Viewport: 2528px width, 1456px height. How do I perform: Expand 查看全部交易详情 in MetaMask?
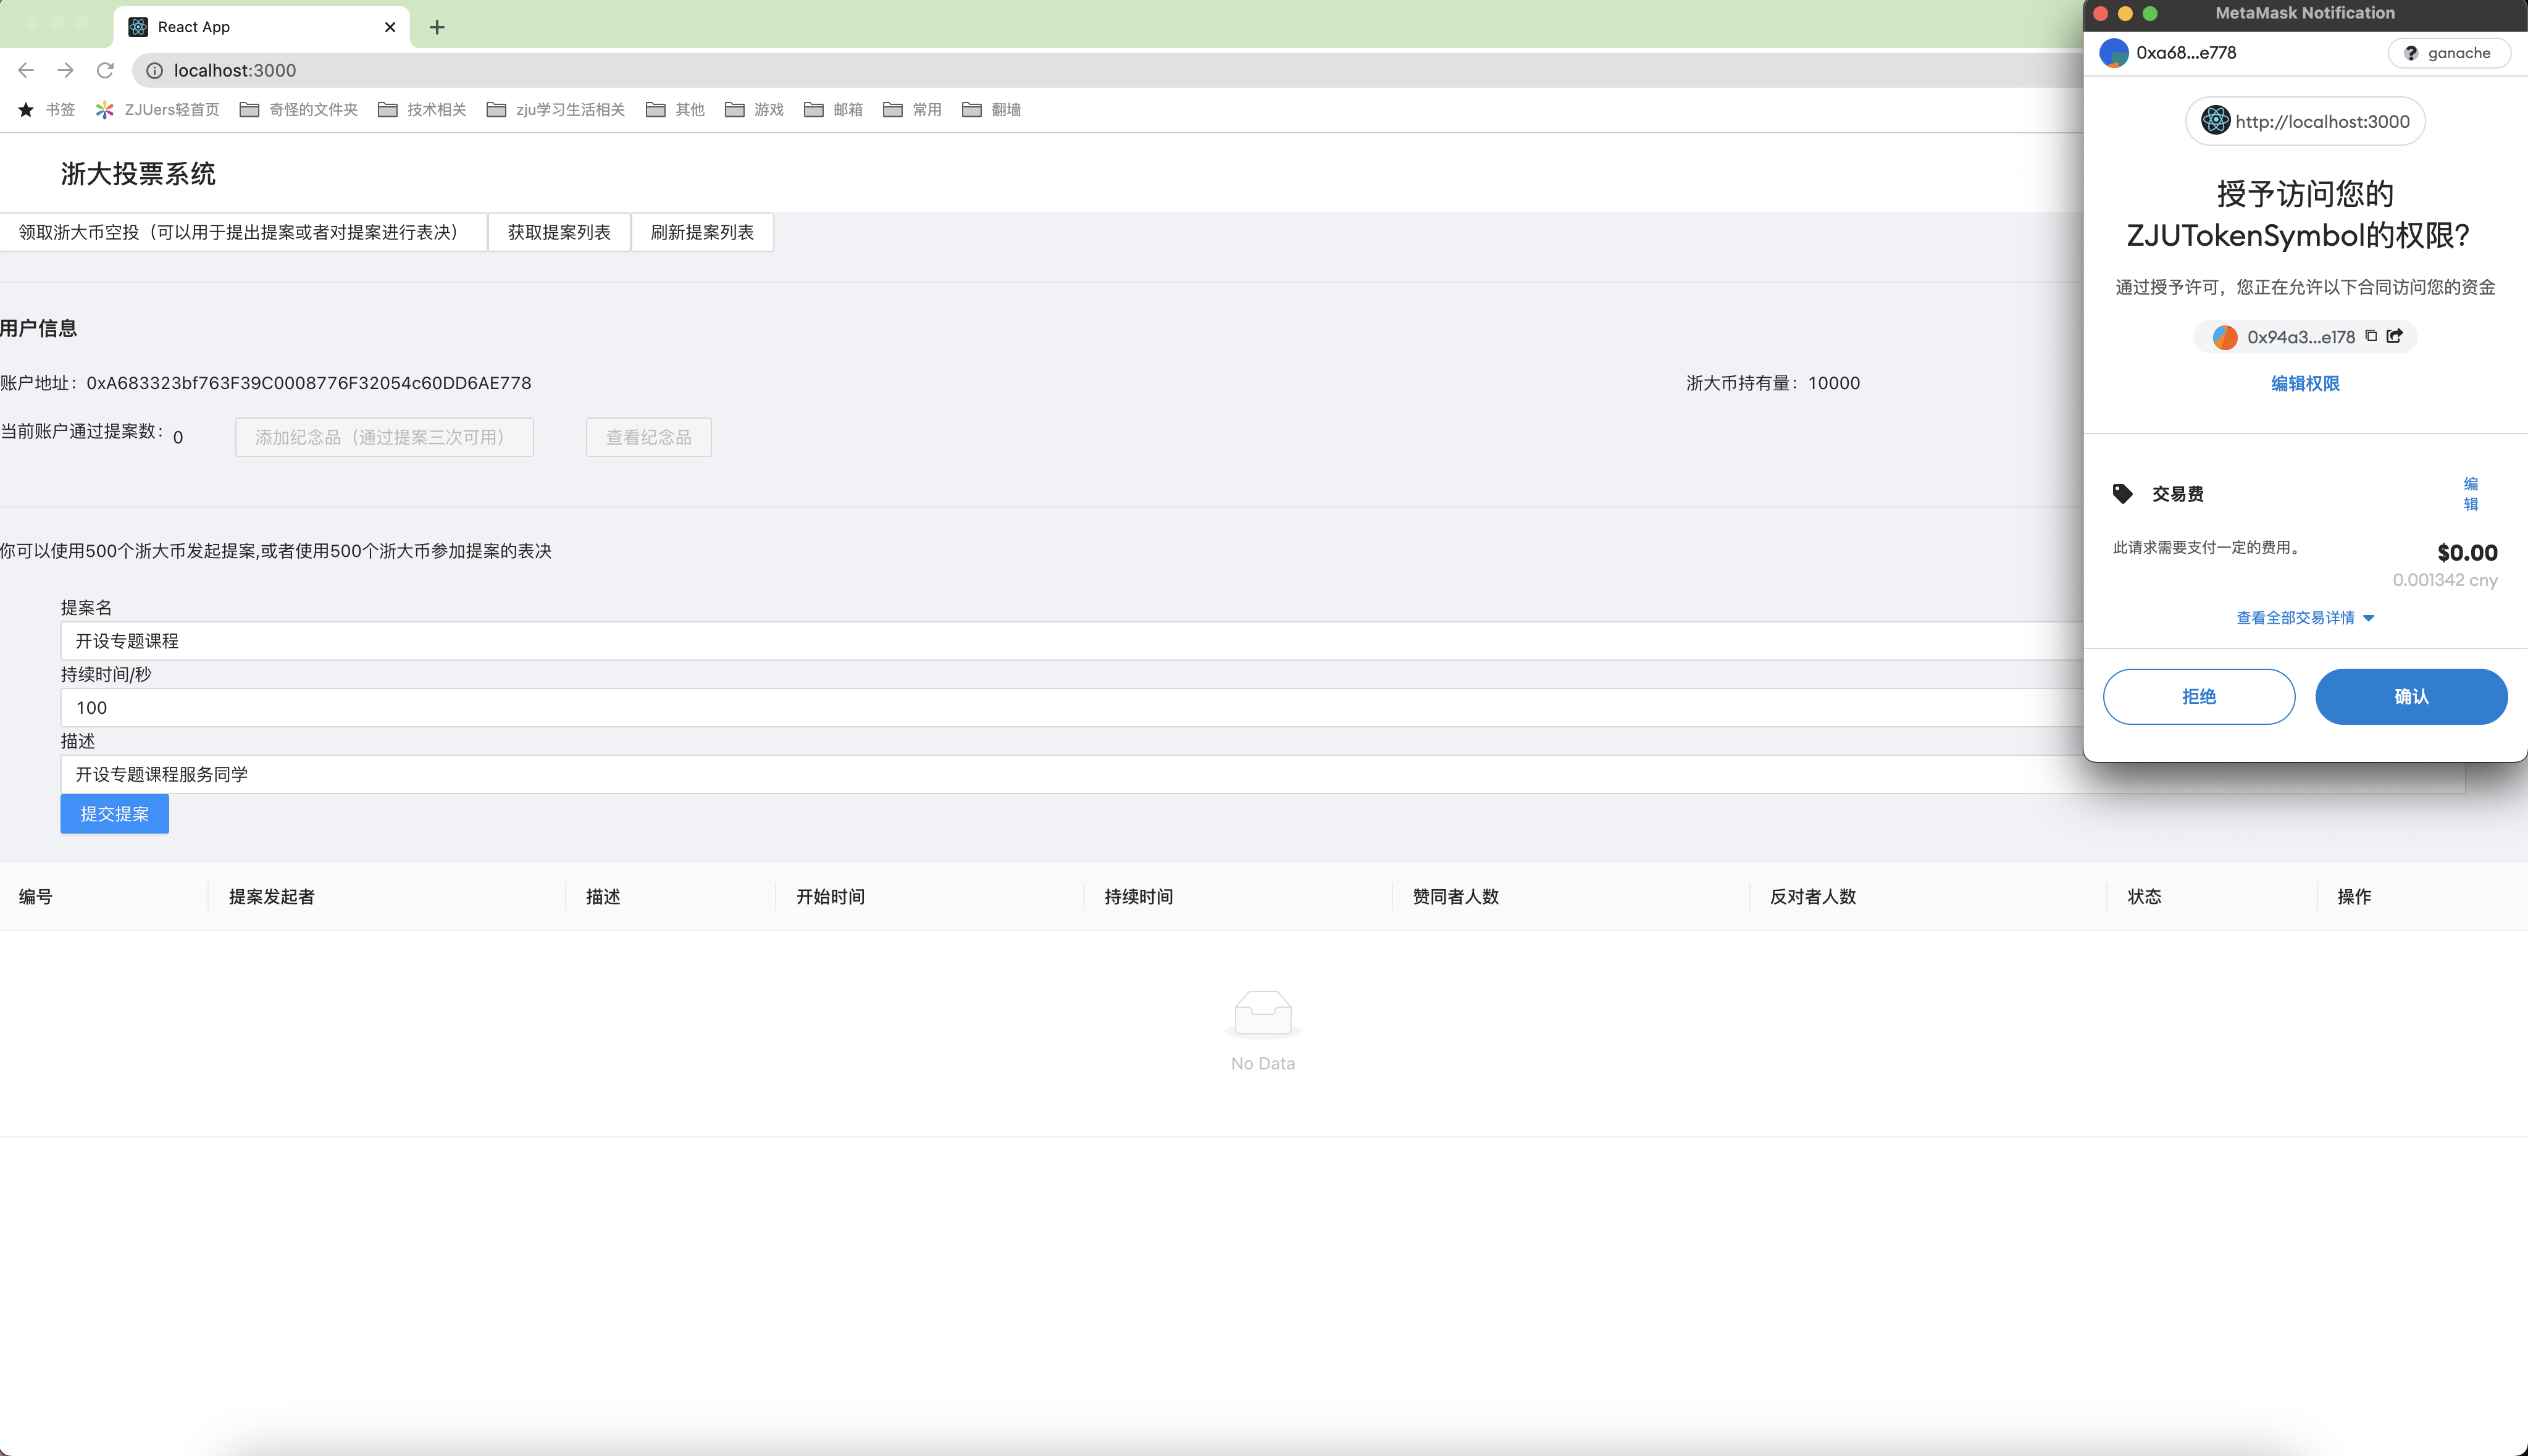[2305, 618]
